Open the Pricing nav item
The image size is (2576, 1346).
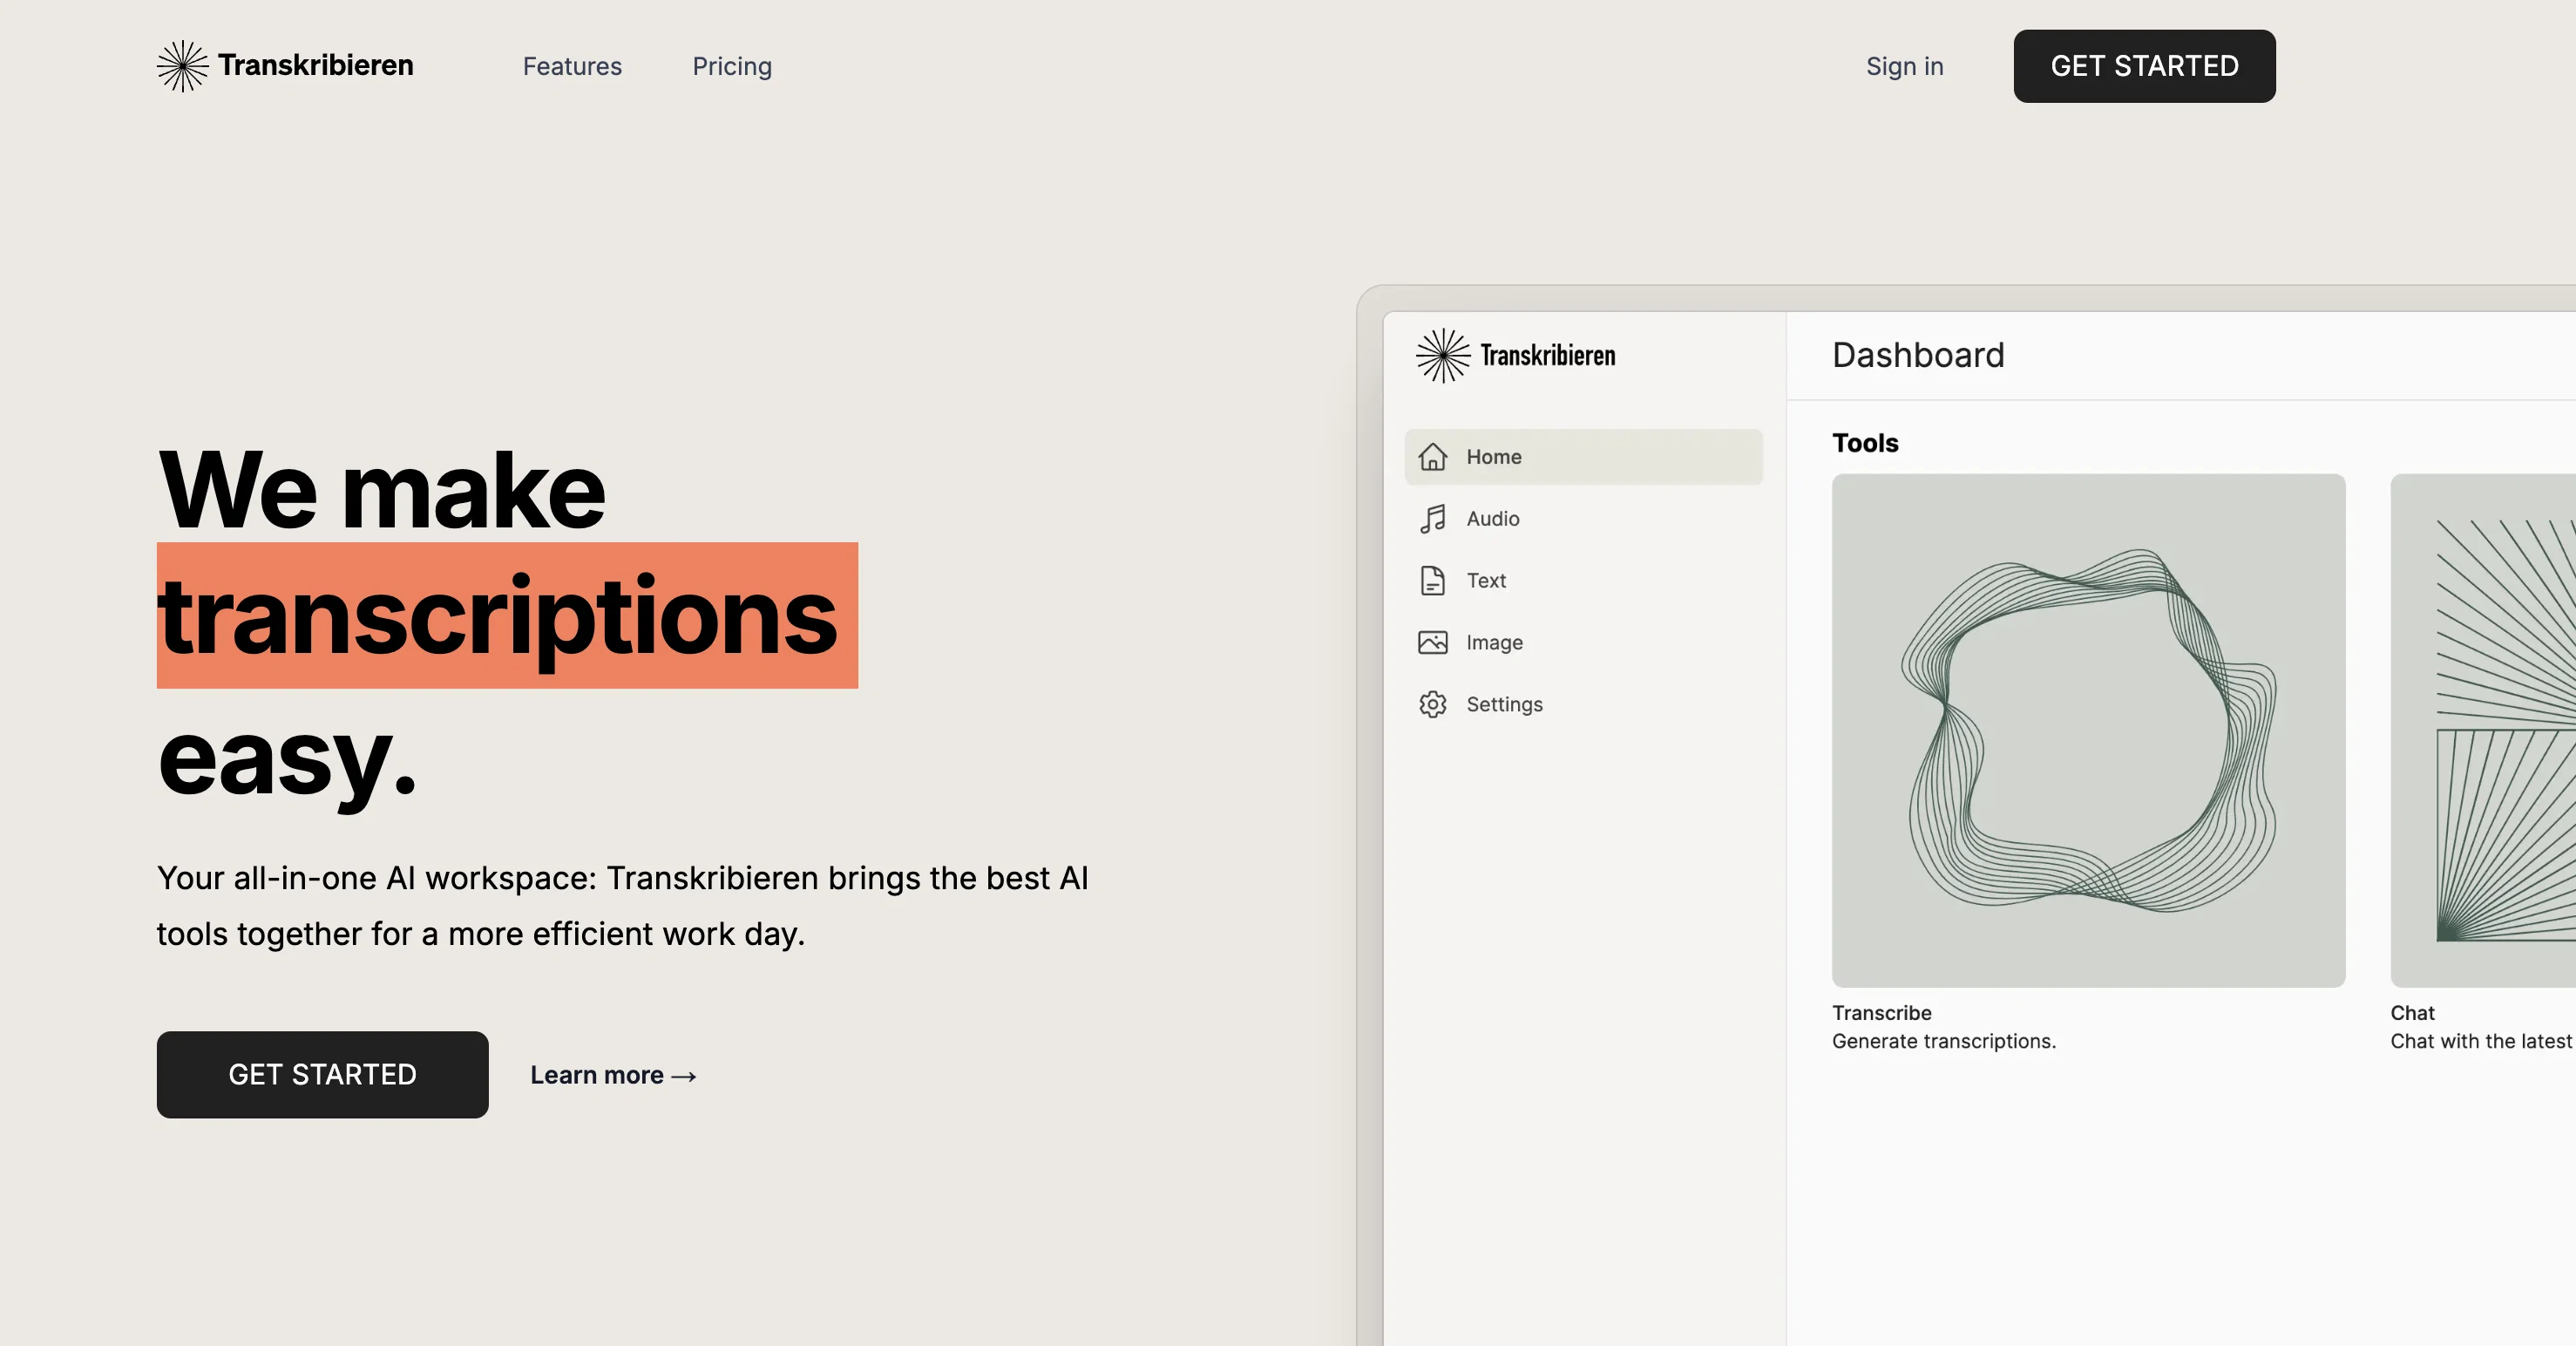point(732,67)
